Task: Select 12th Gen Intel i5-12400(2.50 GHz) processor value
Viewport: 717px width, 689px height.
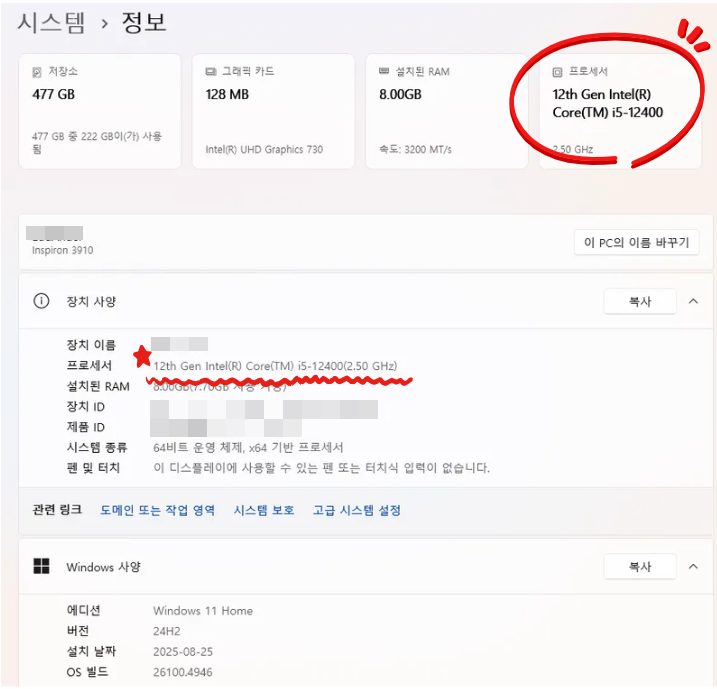Action: 275,366
